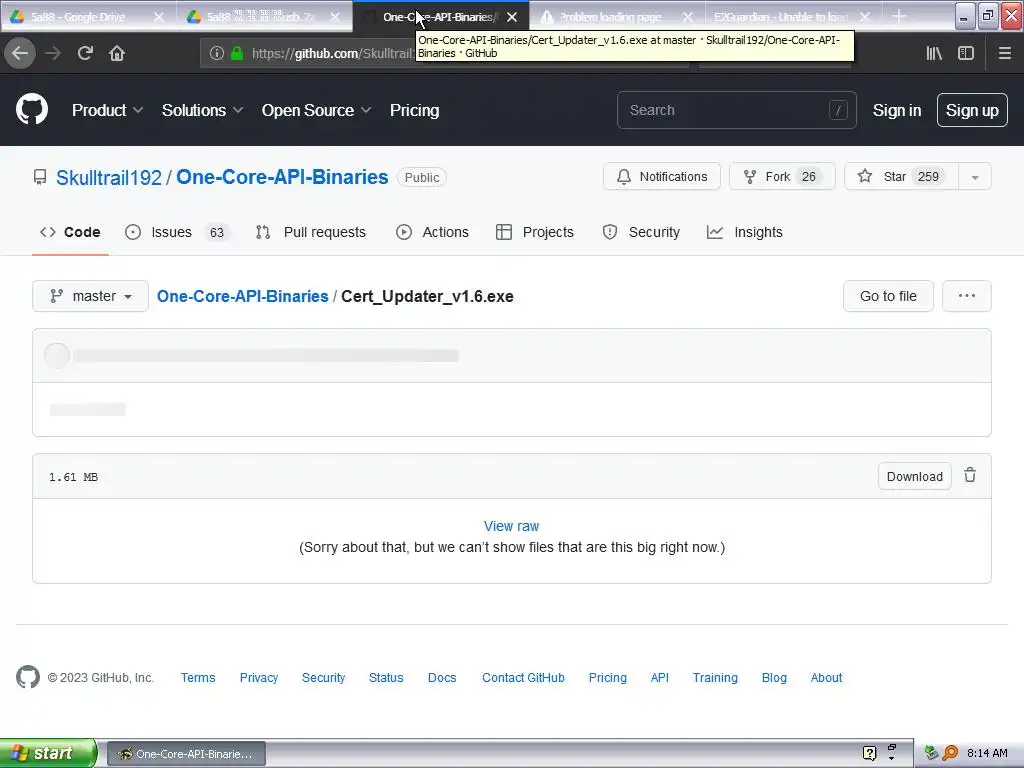This screenshot has width=1024, height=768.
Task: Open the master branch selector dropdown
Action: tap(90, 296)
